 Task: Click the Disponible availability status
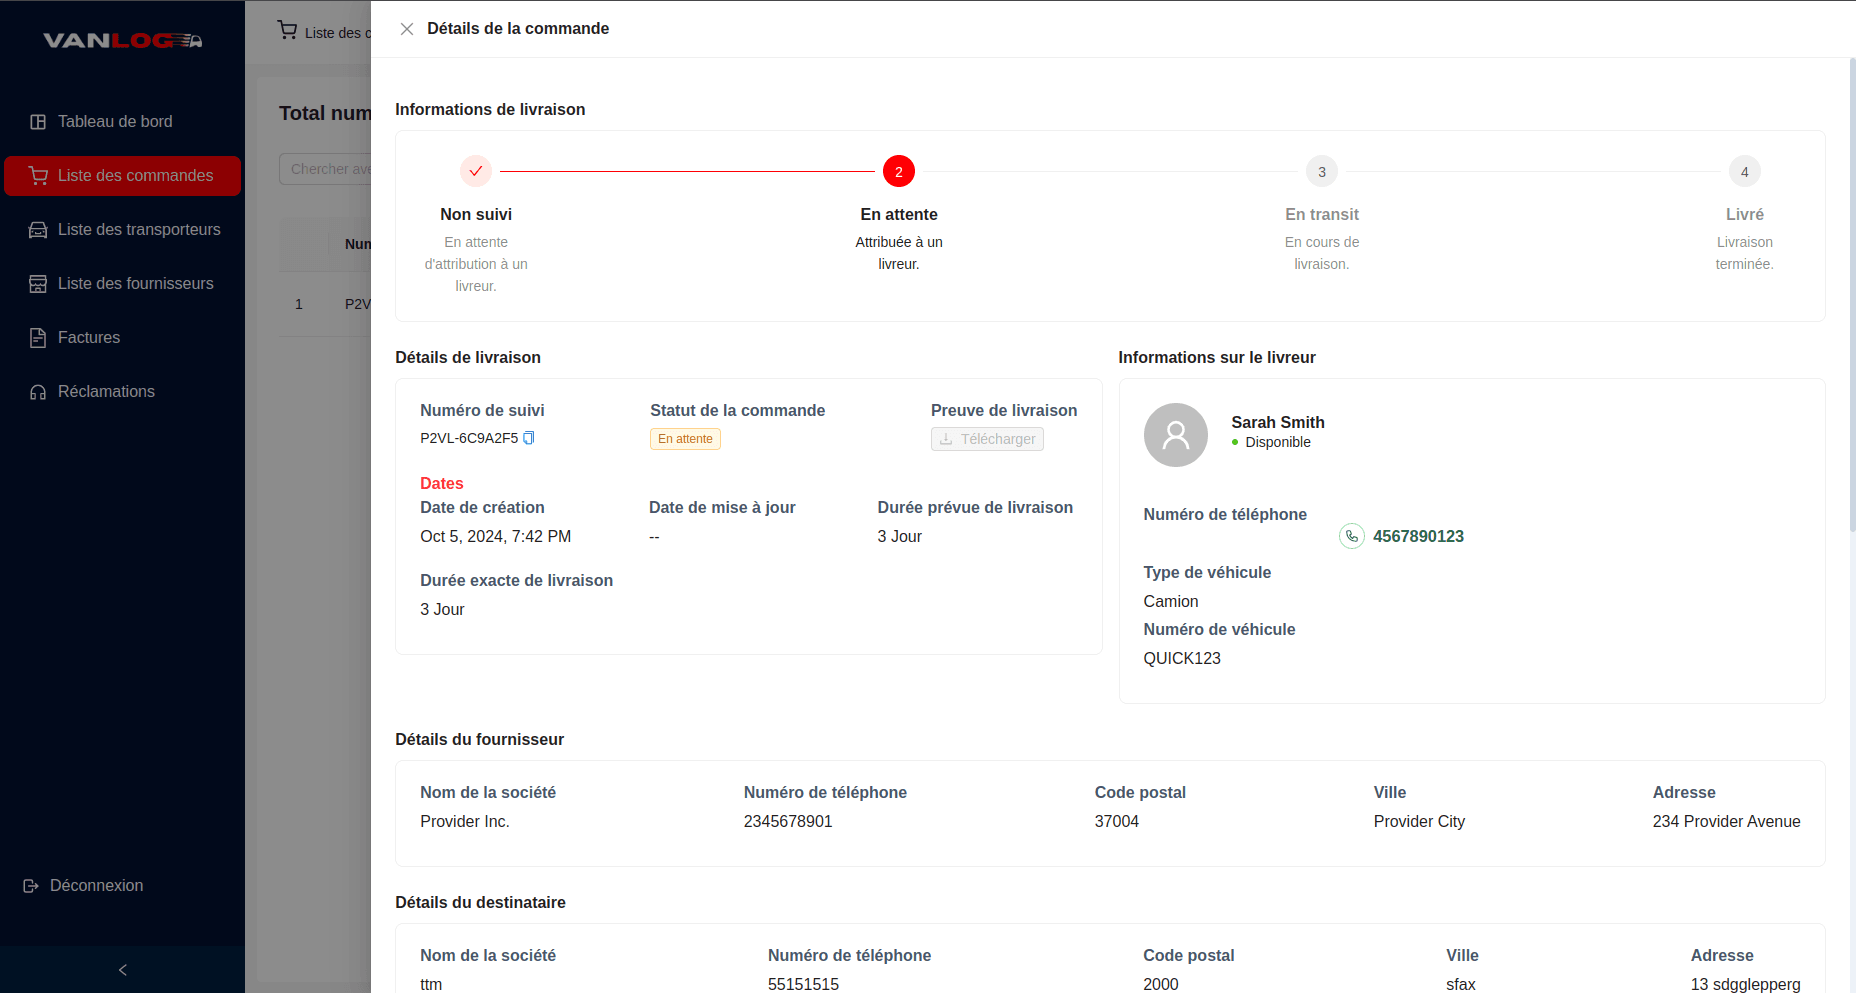coord(1277,442)
